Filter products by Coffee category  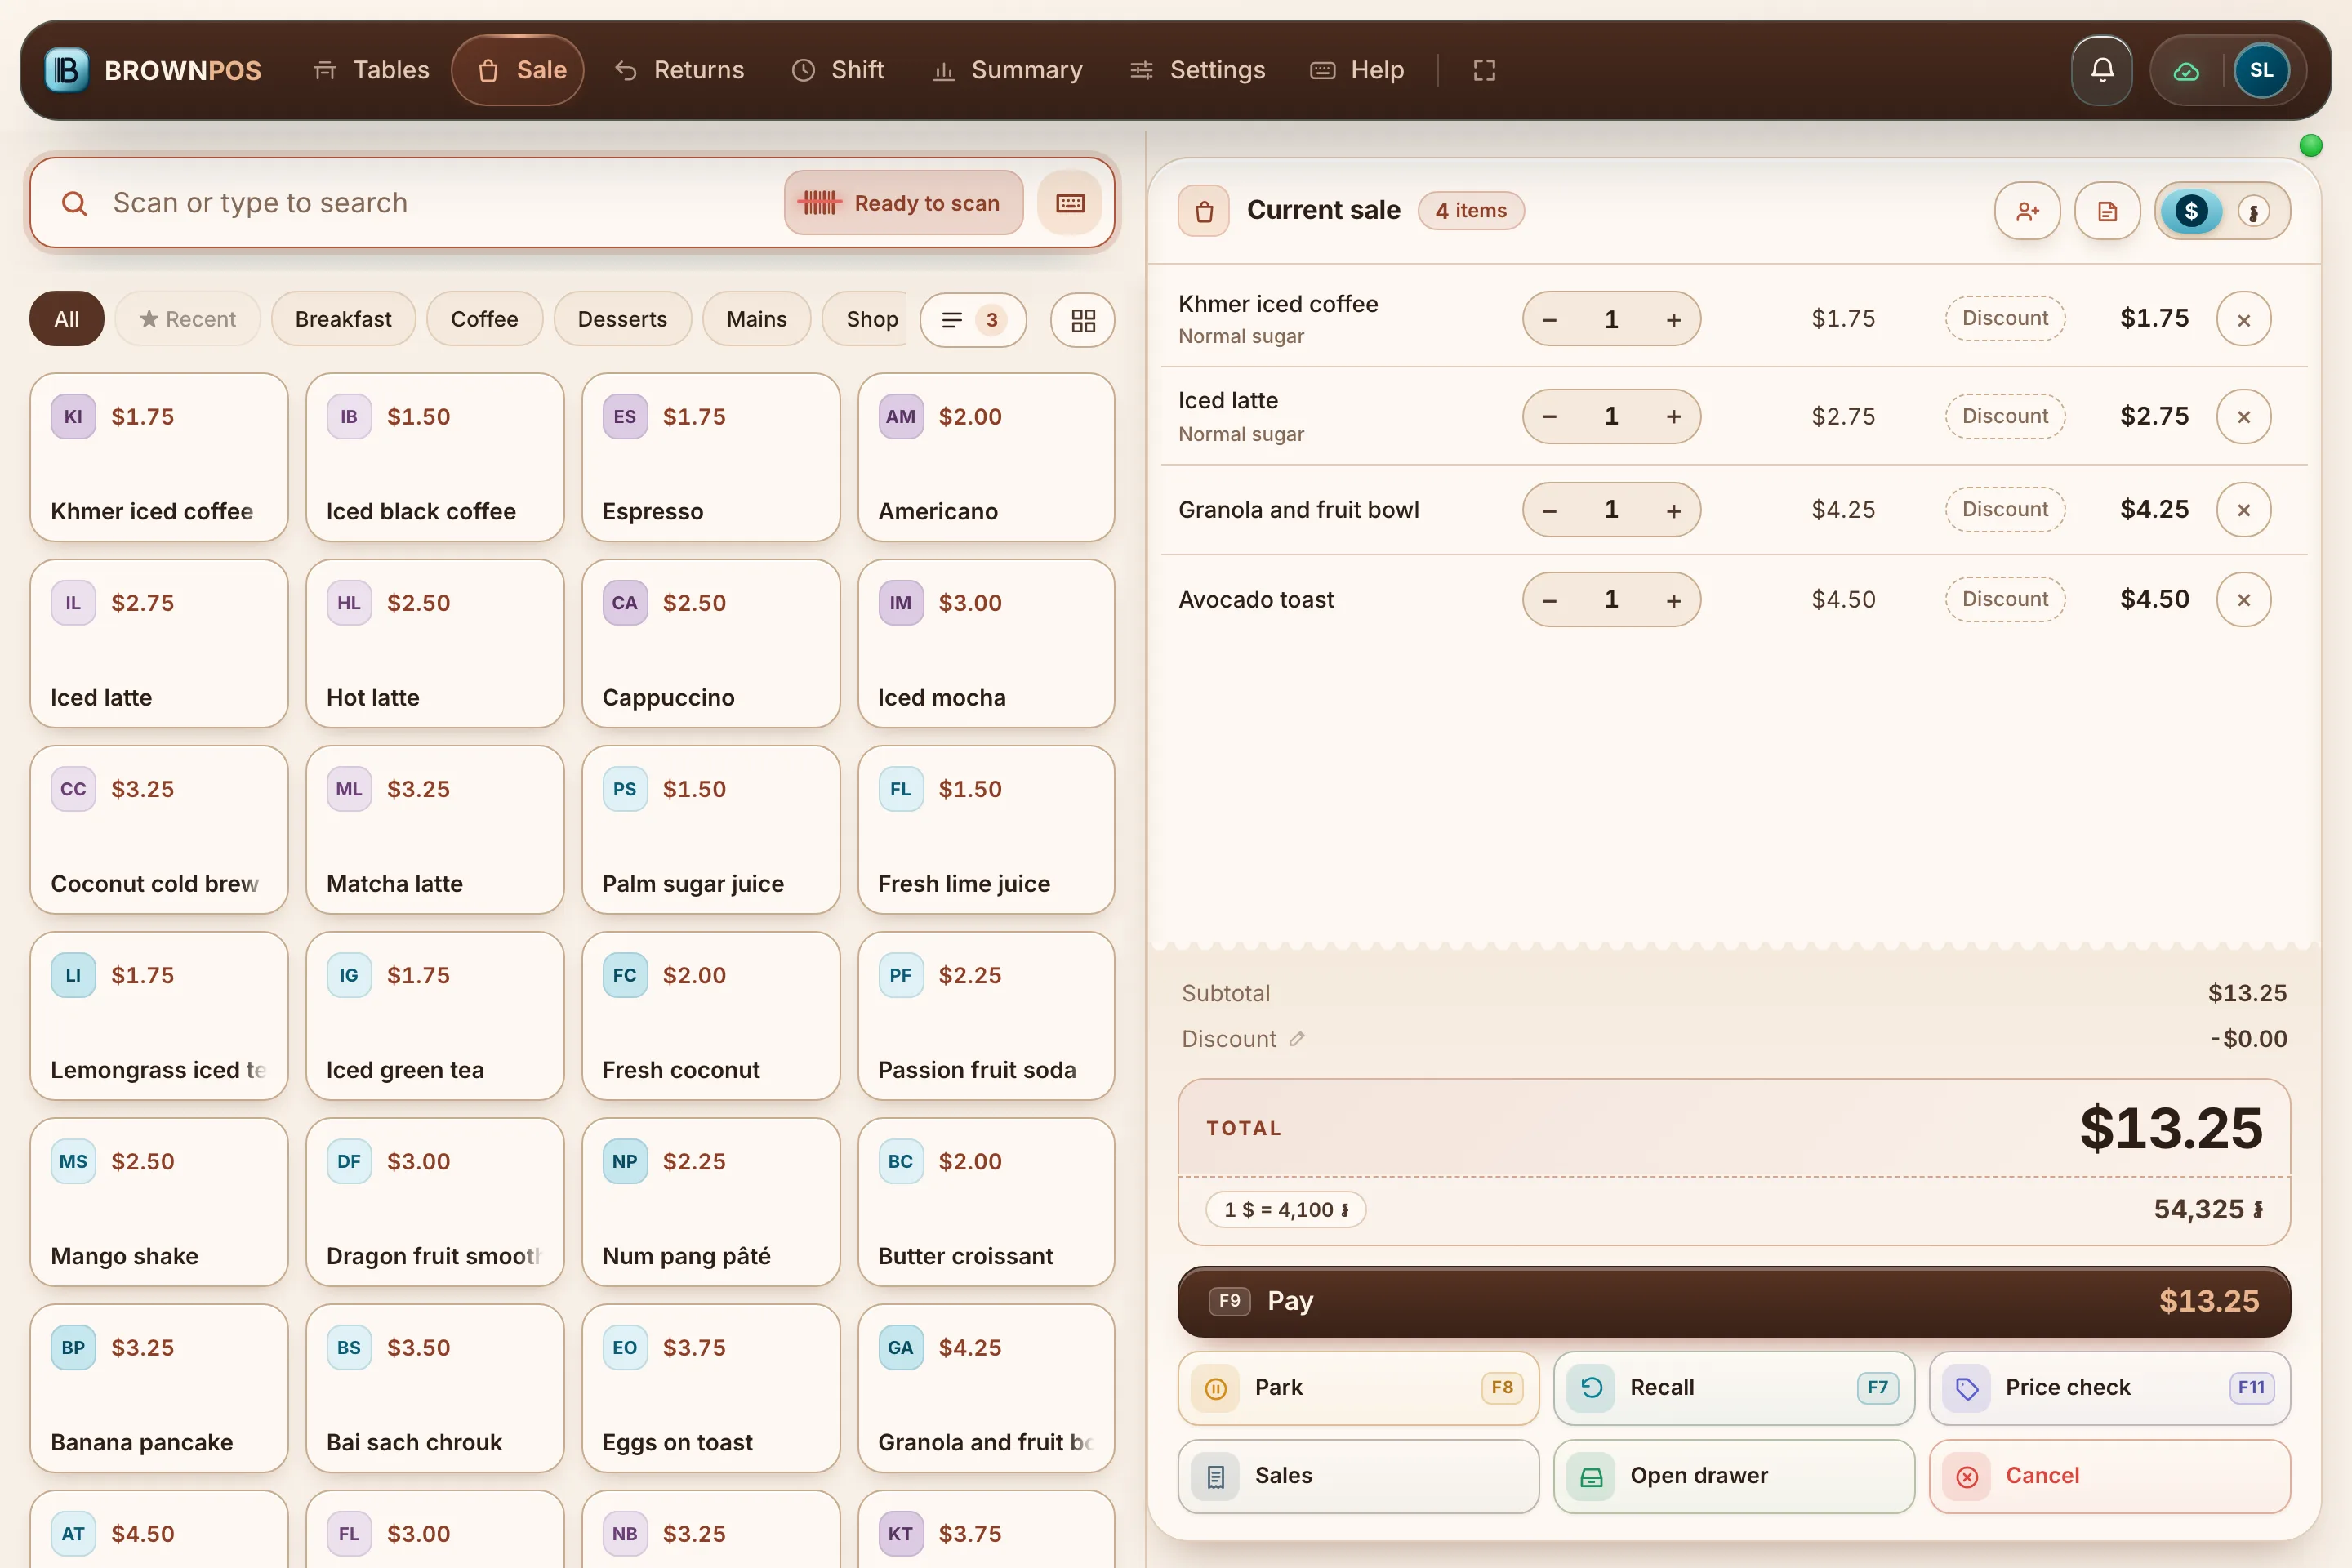(x=484, y=320)
